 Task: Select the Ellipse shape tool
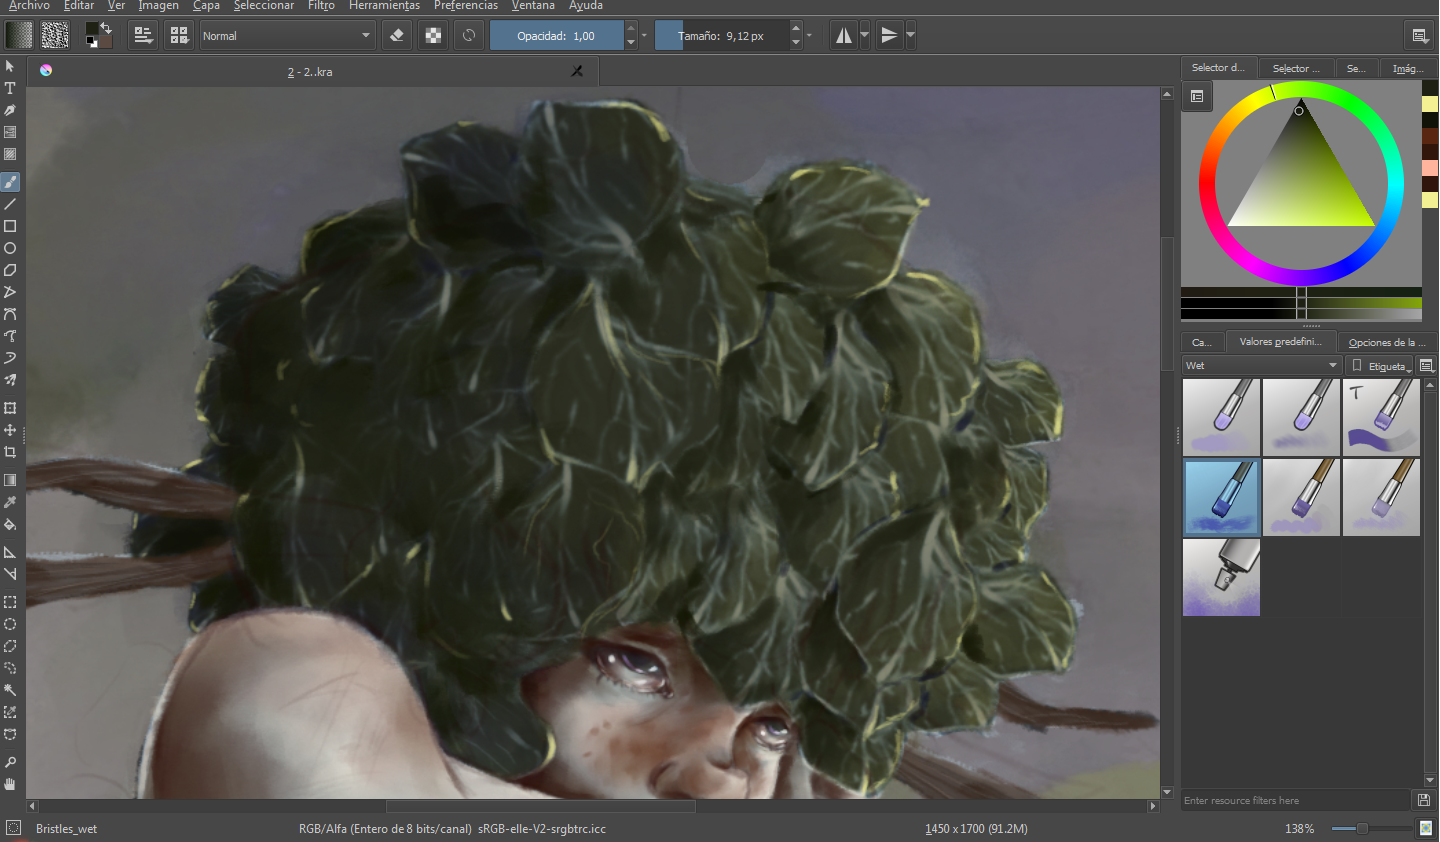[x=10, y=248]
